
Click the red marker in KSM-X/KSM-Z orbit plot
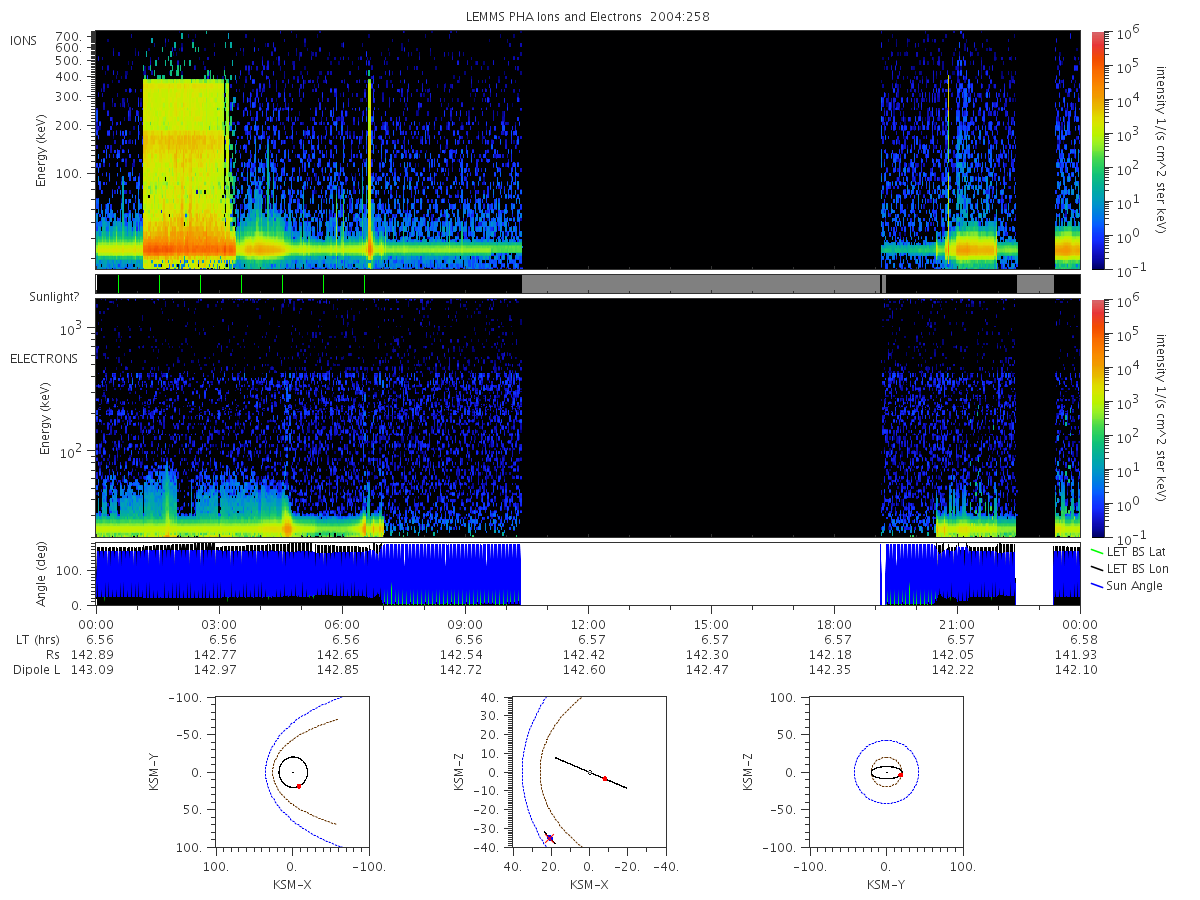(605, 778)
